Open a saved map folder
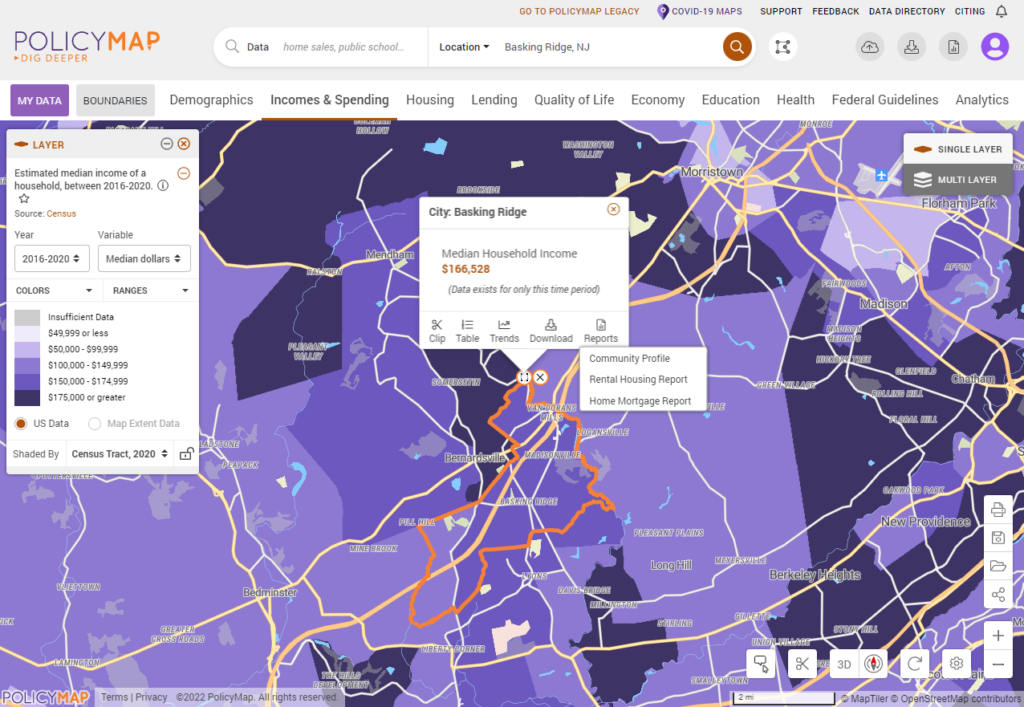This screenshot has width=1024, height=707. click(x=998, y=566)
